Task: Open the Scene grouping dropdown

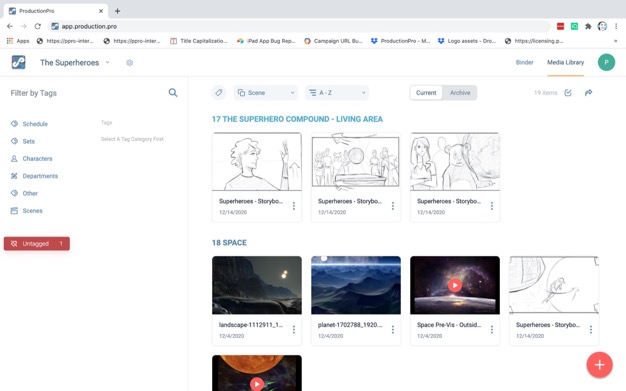Action: coord(266,93)
